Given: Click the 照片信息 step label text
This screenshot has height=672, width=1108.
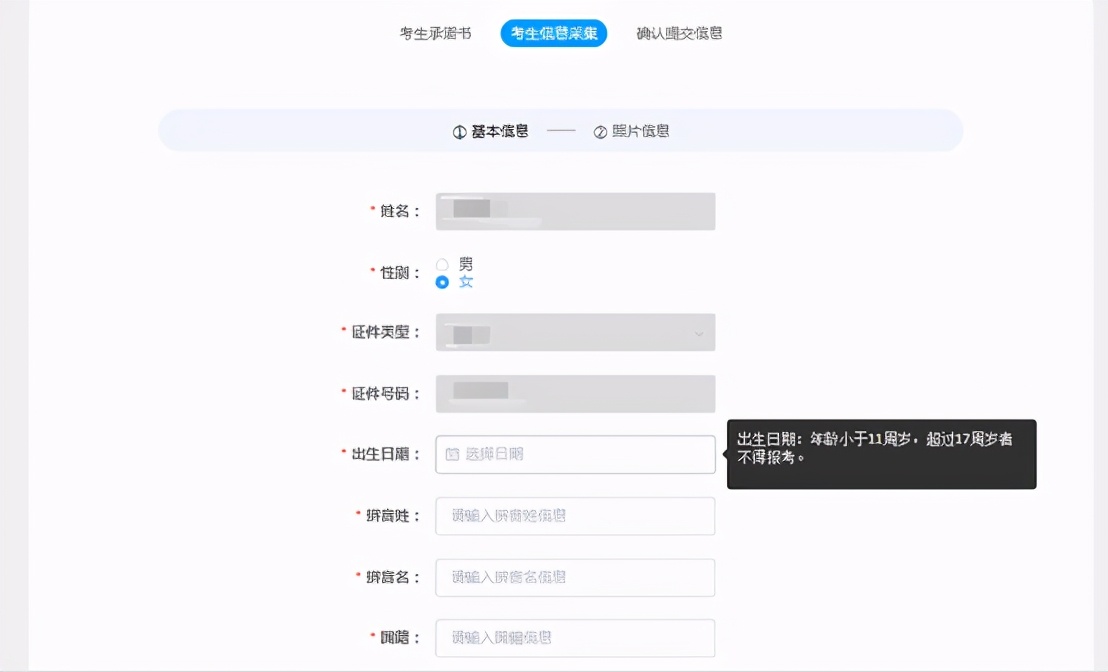Looking at the screenshot, I should pos(644,130).
